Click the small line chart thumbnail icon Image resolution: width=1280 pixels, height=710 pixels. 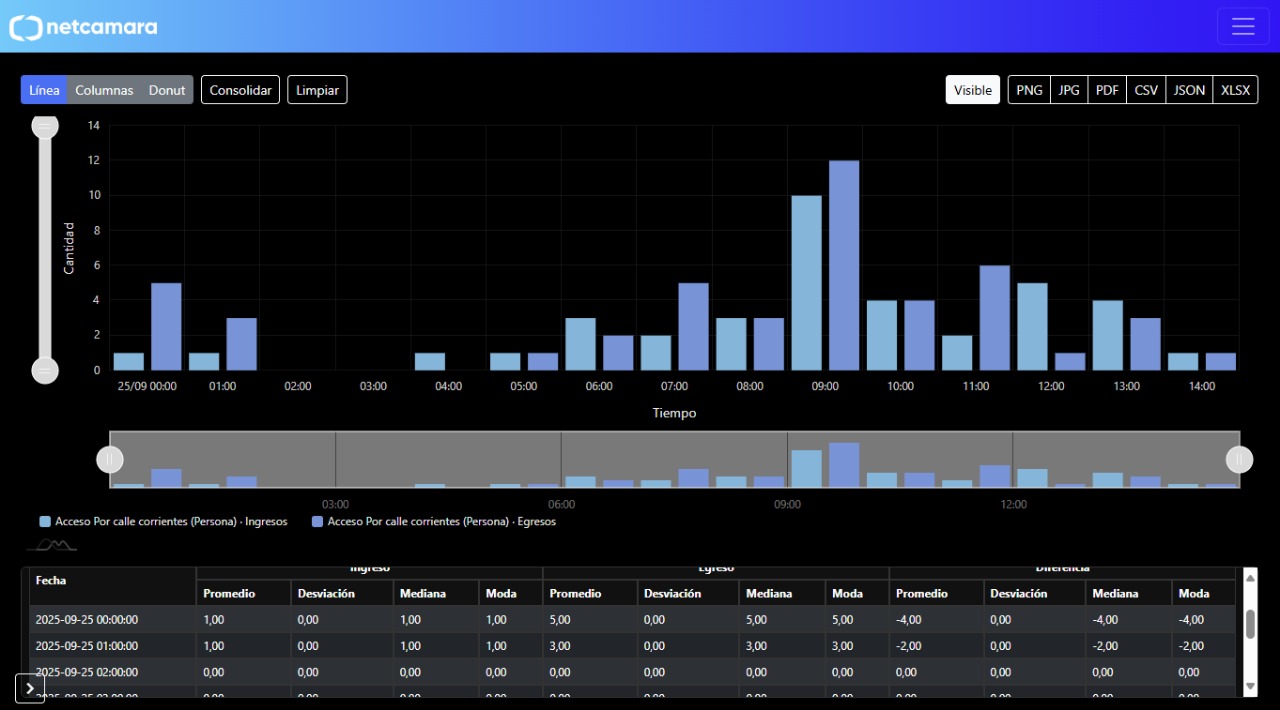[51, 545]
